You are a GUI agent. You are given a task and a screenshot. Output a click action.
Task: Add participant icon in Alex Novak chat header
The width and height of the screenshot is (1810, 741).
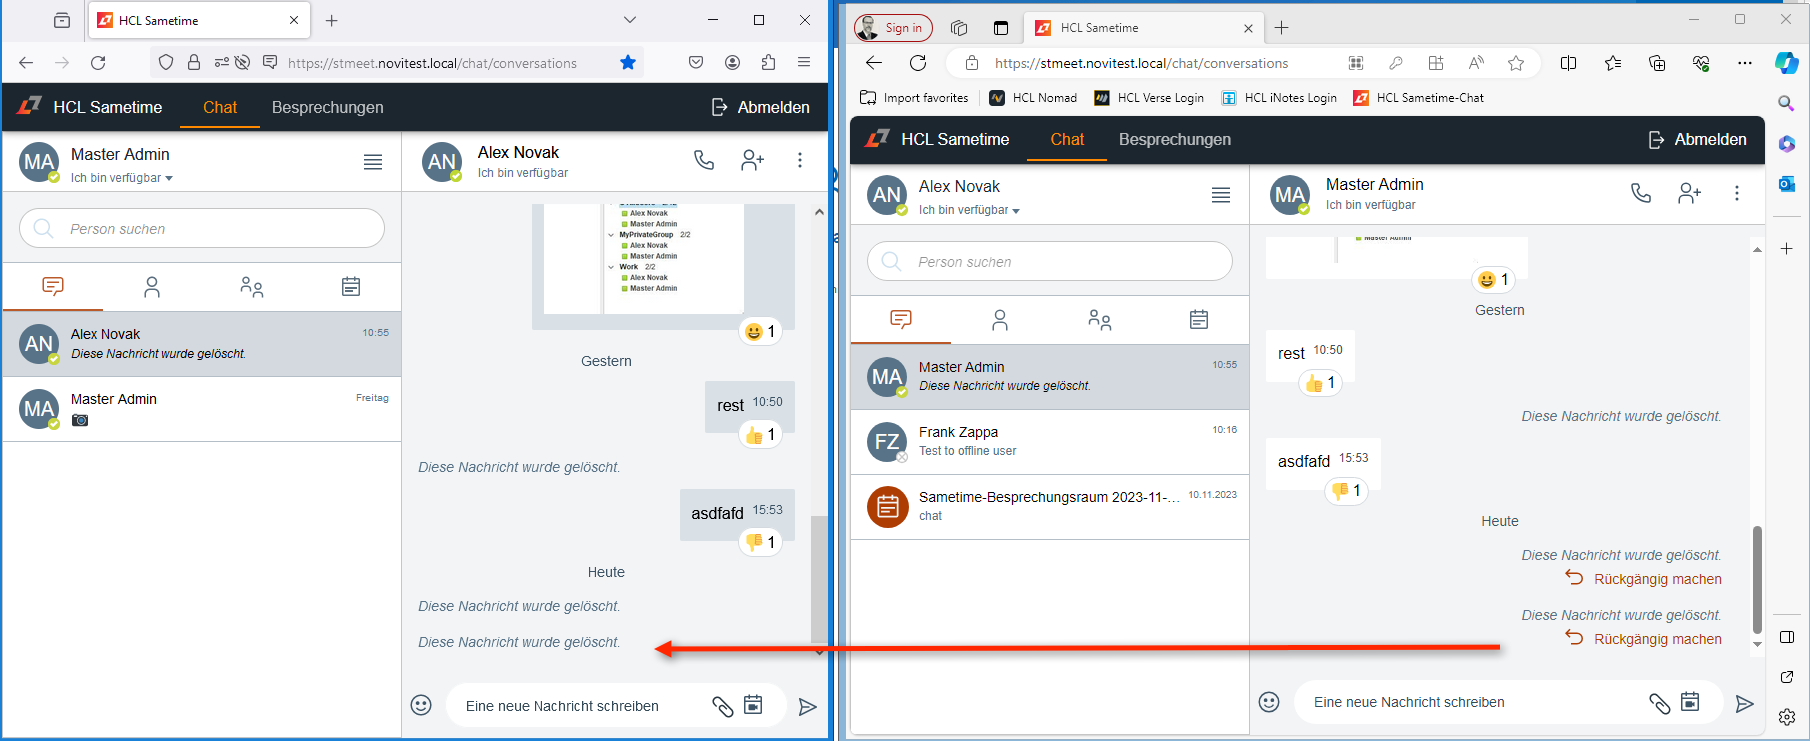point(752,160)
